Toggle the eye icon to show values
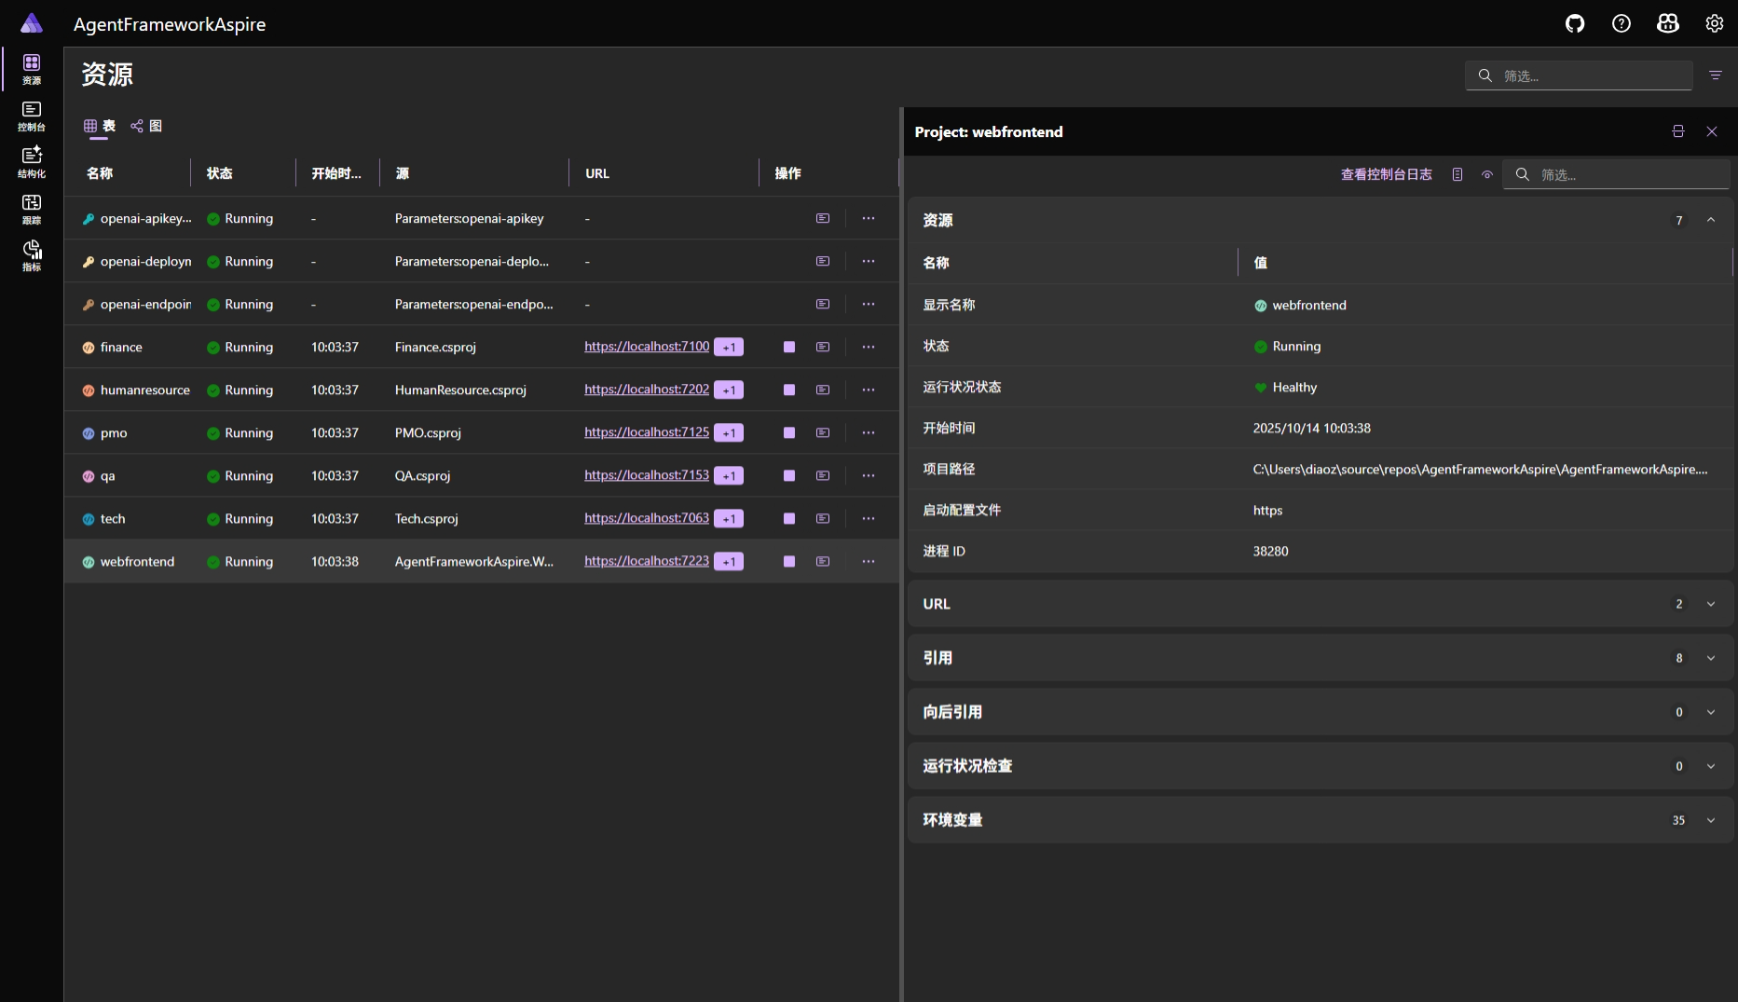1738x1002 pixels. point(1487,175)
